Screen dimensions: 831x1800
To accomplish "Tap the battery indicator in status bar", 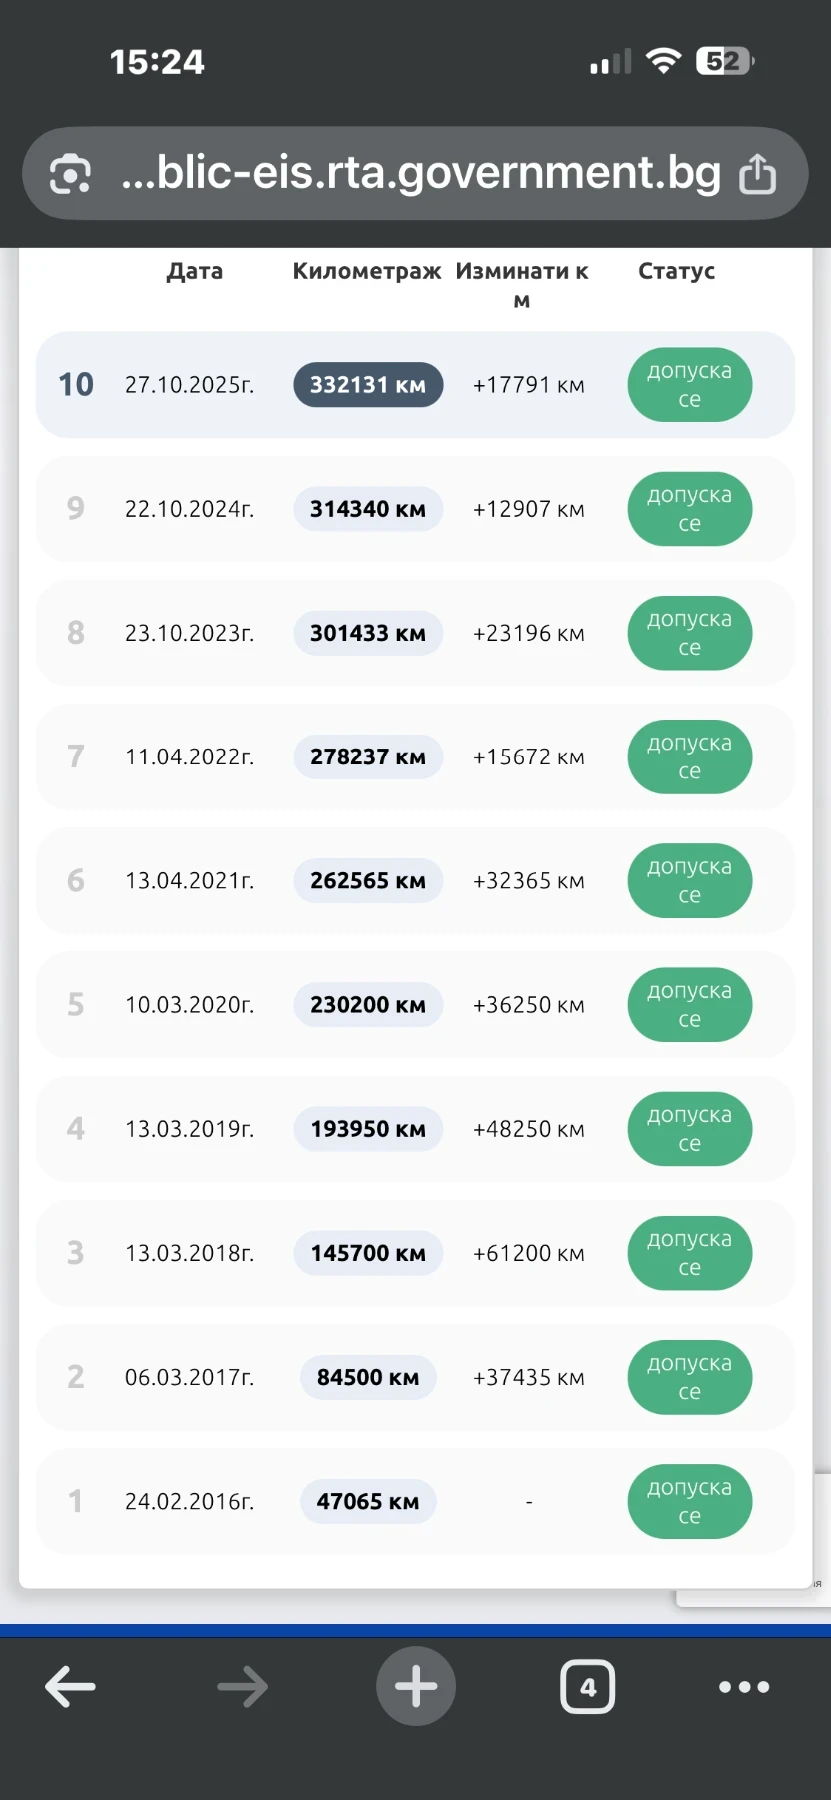I will coord(724,62).
